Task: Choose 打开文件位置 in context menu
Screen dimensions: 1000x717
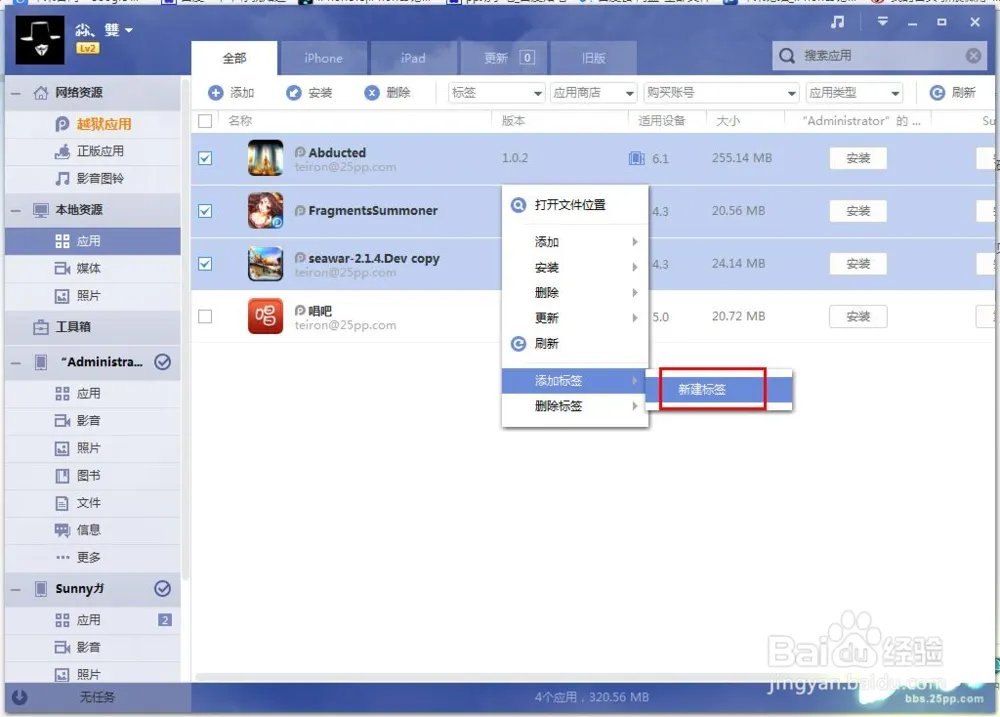Action: [x=570, y=205]
